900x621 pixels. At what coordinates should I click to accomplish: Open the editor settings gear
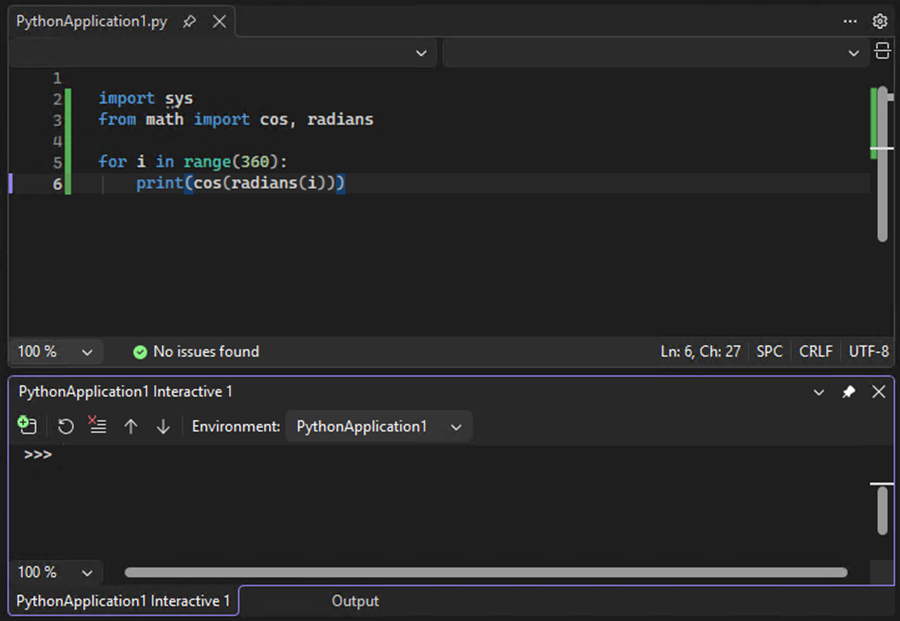pos(880,21)
